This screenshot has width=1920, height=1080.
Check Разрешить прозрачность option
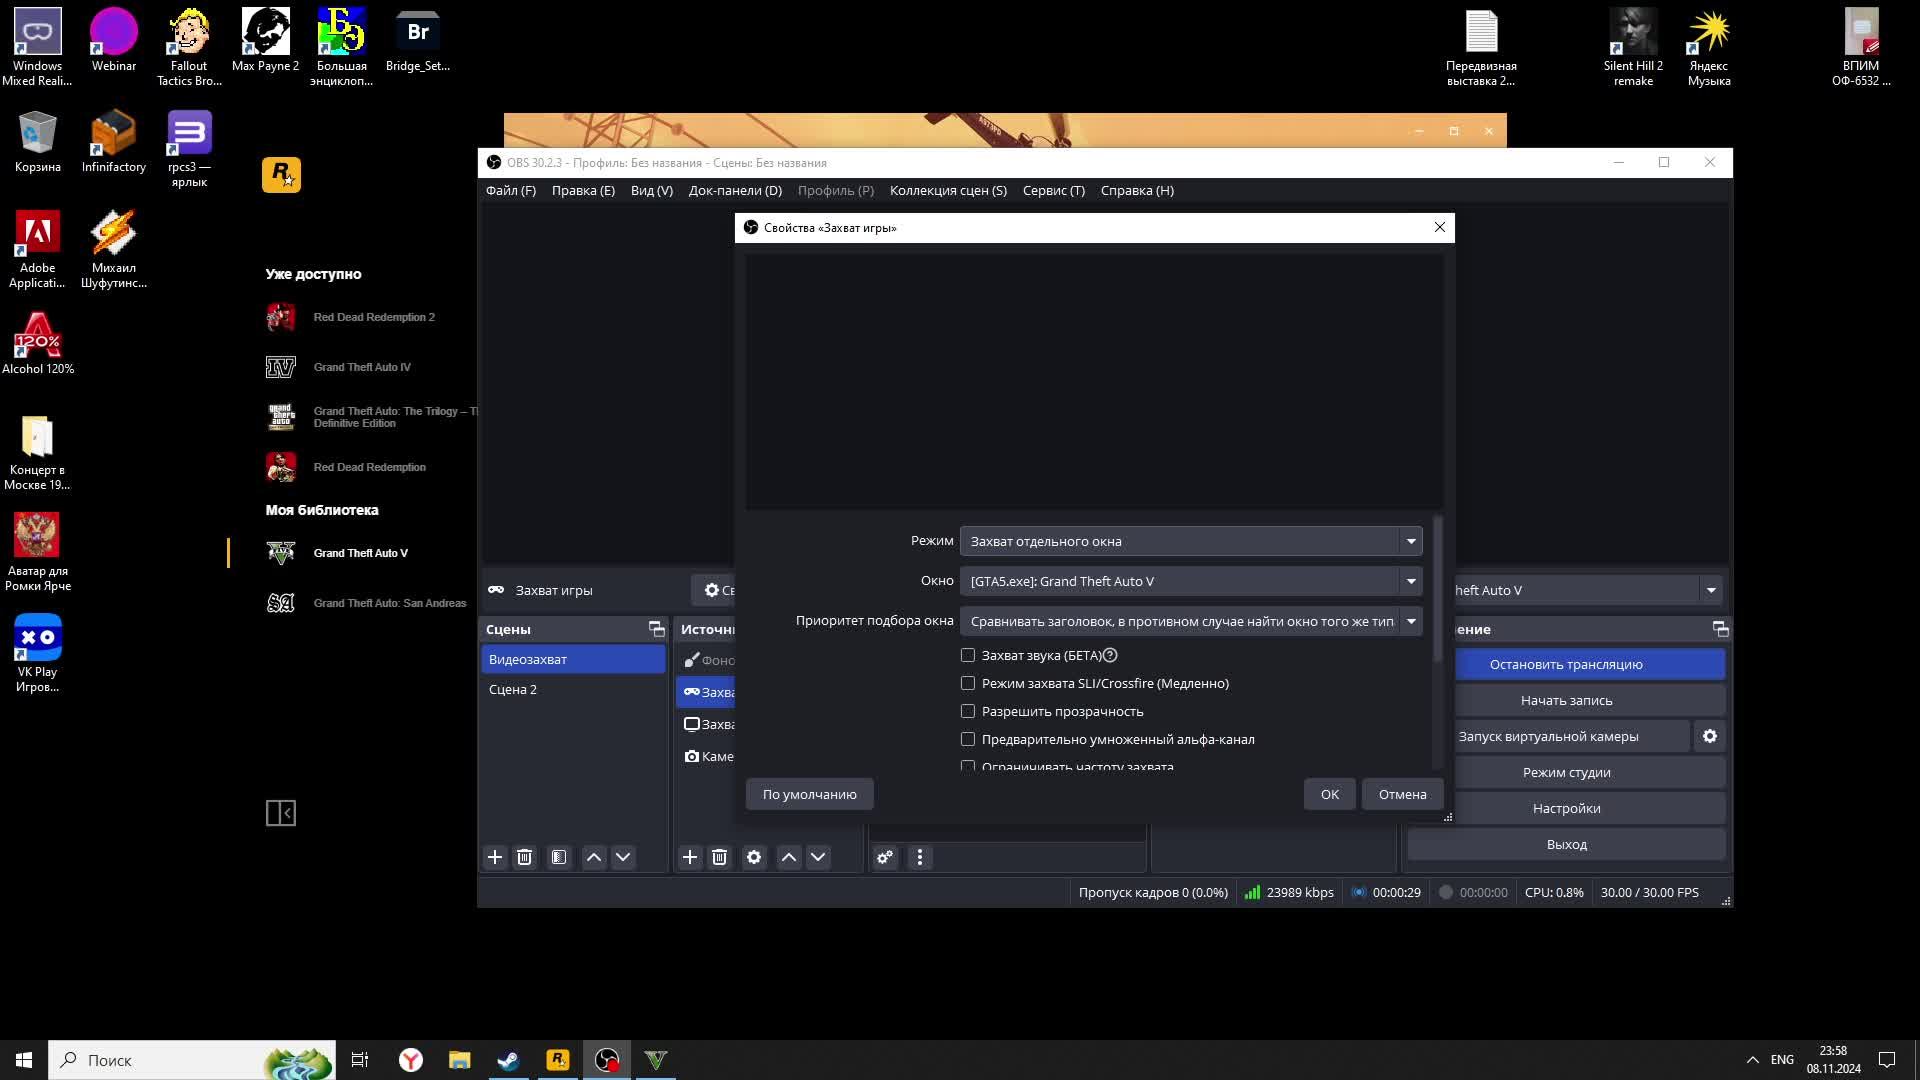pos(968,711)
